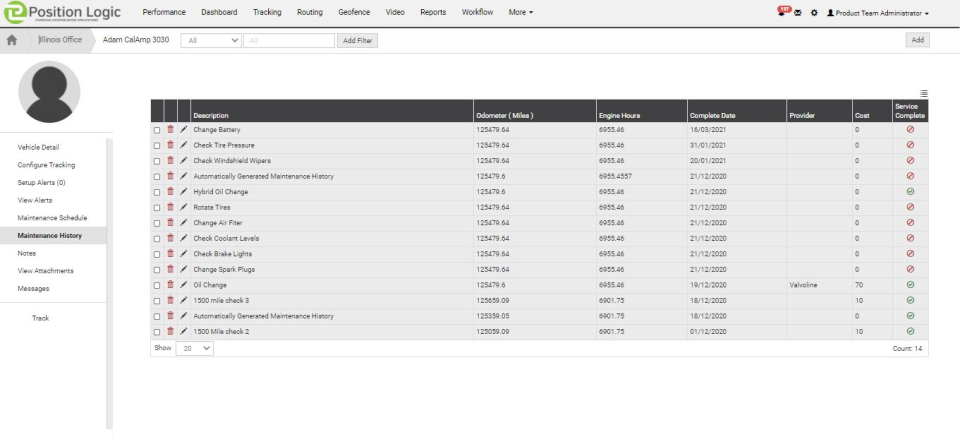Edit the Oil Change record
Screen dimensions: 960x437
pyautogui.click(x=184, y=285)
